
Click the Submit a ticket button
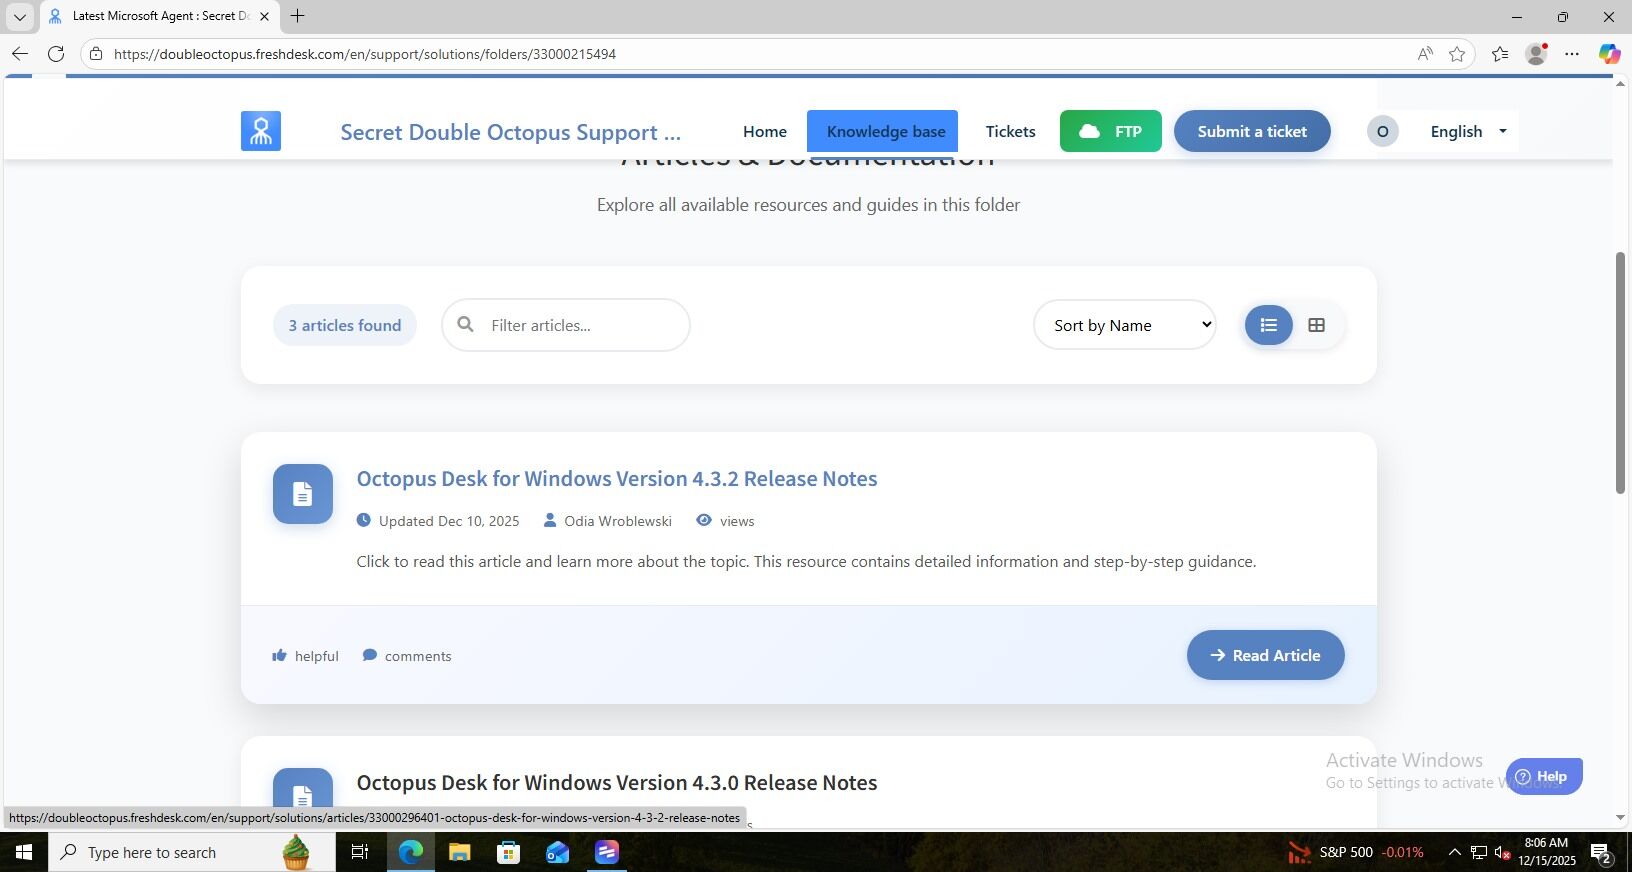click(x=1252, y=131)
